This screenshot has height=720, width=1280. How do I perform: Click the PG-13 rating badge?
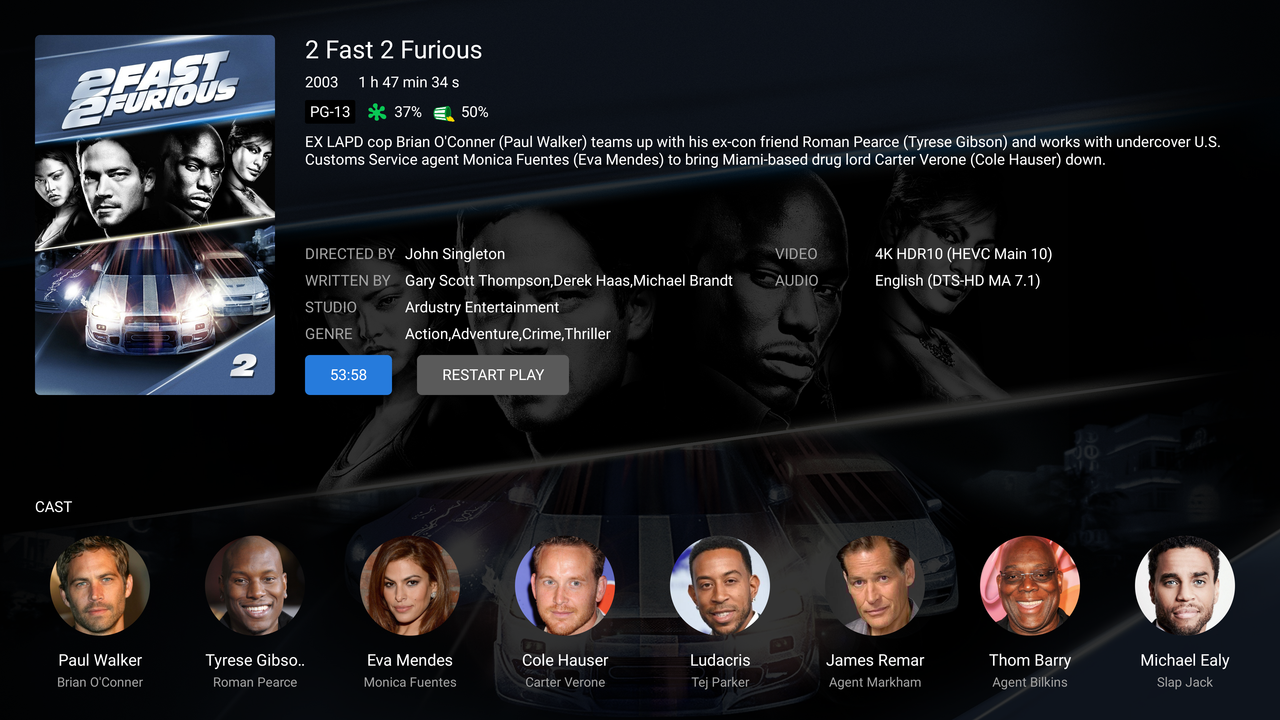coord(330,112)
